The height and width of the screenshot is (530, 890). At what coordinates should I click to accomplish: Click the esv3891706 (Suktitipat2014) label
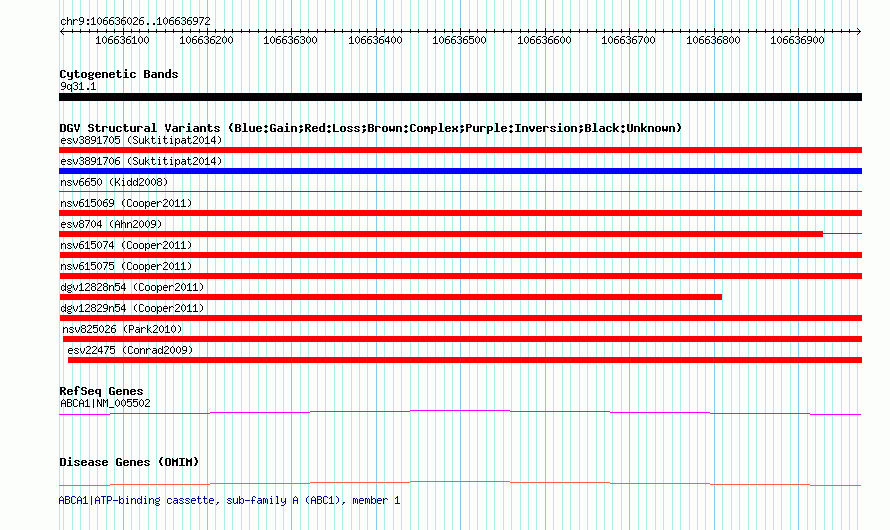[x=141, y=161]
